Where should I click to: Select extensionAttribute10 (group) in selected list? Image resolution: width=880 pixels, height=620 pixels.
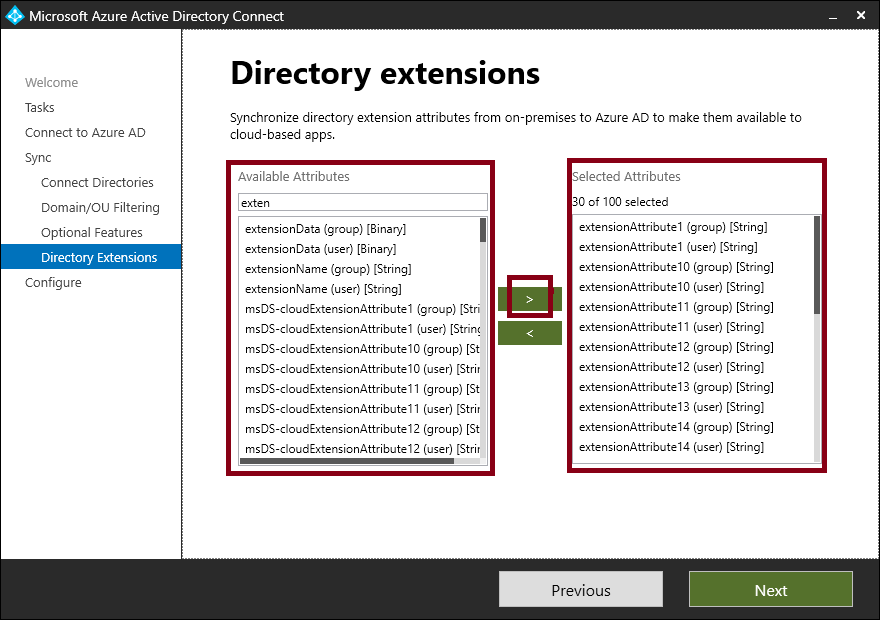[x=676, y=267]
